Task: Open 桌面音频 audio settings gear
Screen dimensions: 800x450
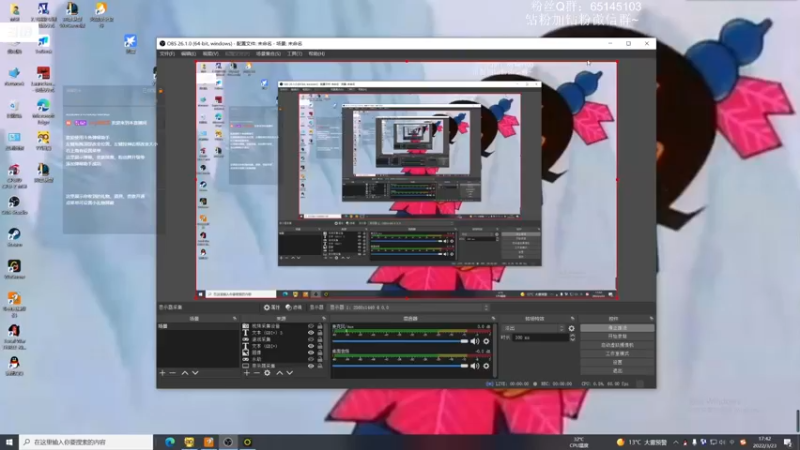Action: pos(486,366)
